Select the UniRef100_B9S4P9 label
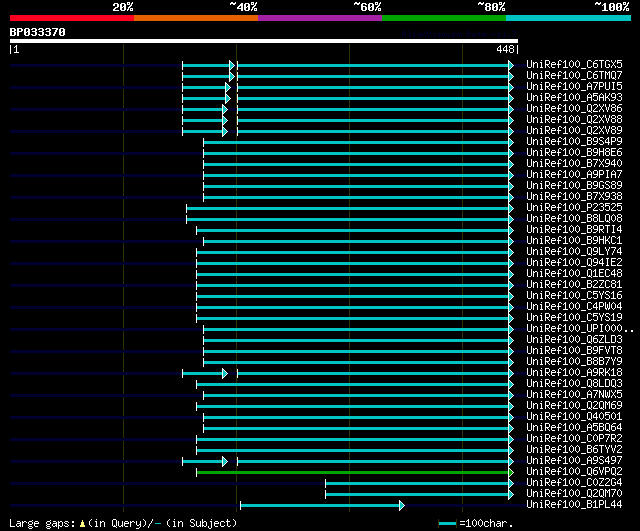Image resolution: width=640 pixels, height=531 pixels. [574, 142]
